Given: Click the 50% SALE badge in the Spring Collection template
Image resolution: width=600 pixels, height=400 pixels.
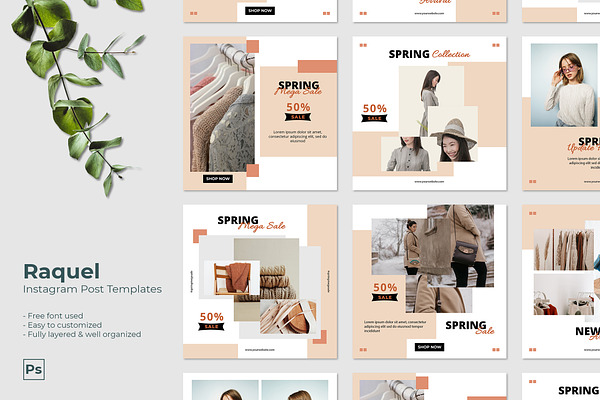Looking at the screenshot, I should (375, 113).
